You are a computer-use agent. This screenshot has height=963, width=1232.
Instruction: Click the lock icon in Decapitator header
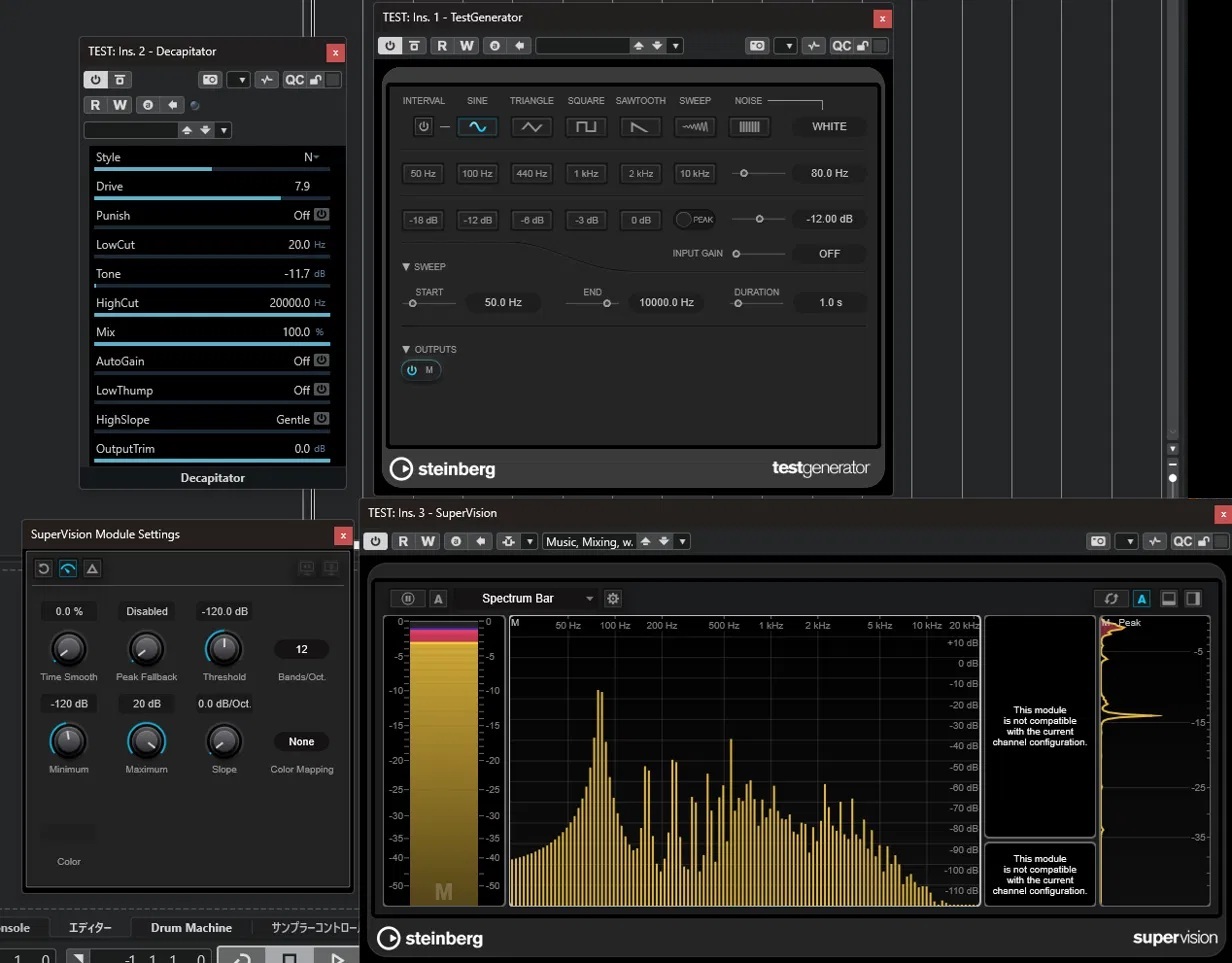316,80
